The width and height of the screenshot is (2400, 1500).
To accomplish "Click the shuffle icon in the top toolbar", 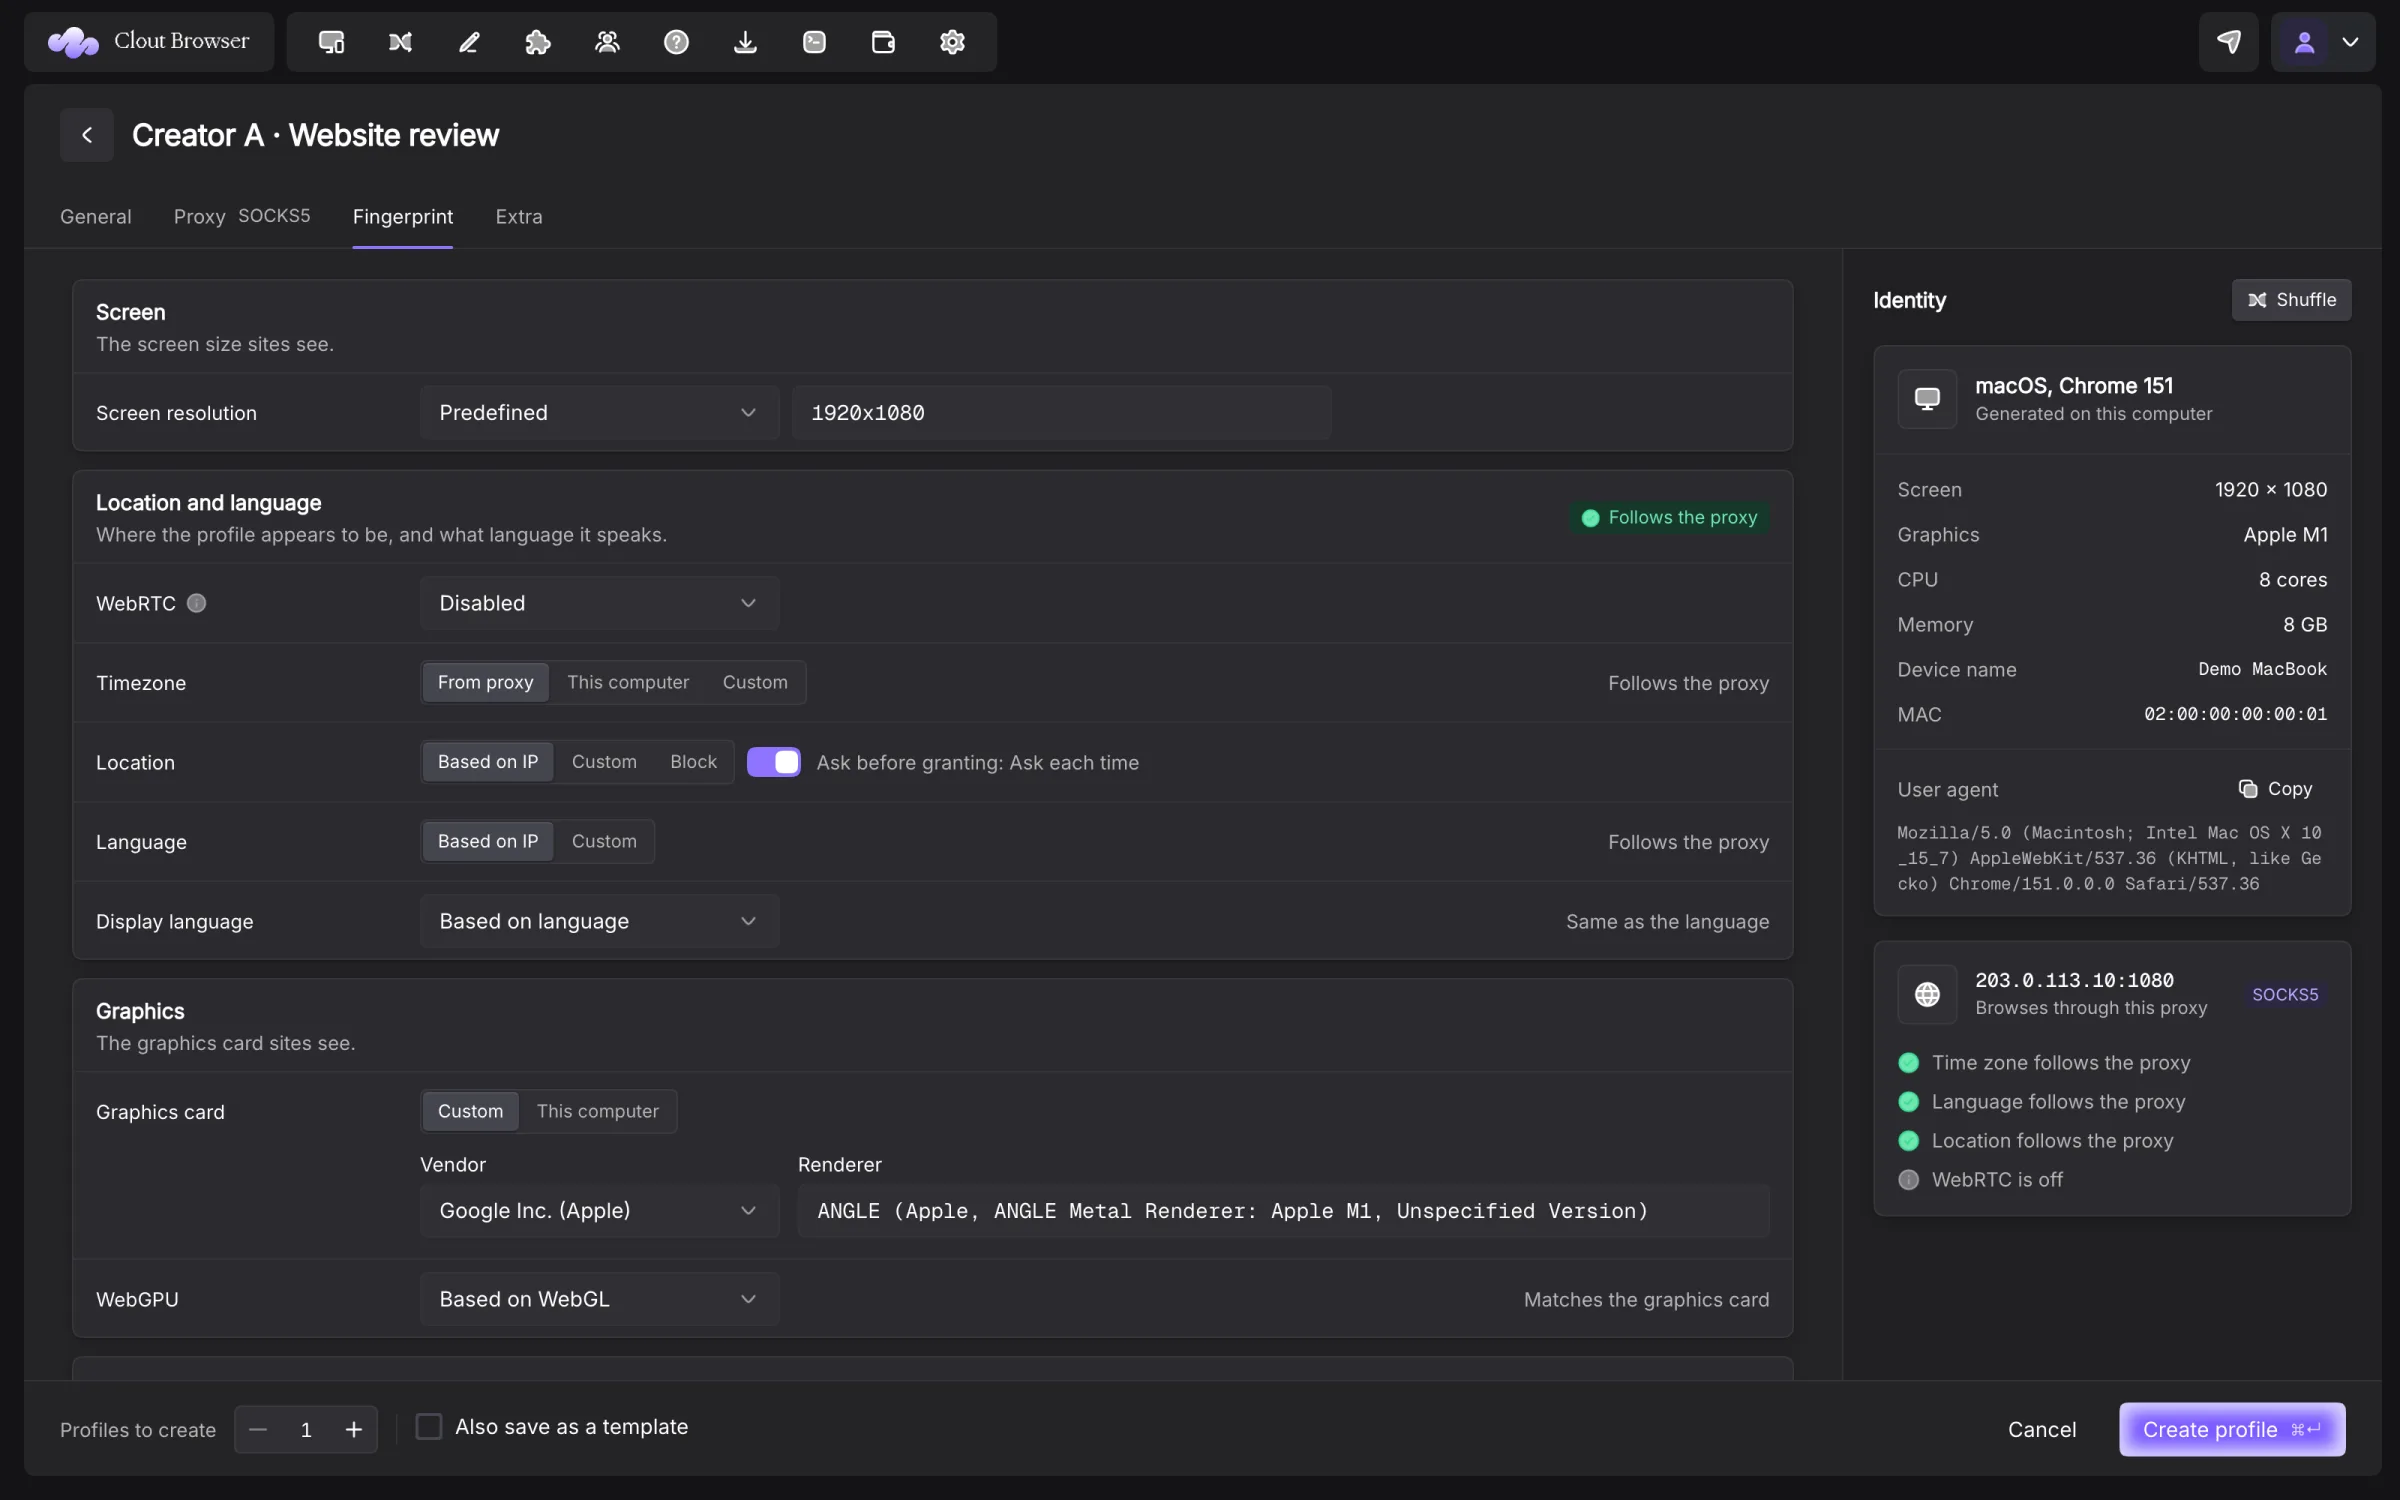I will coord(400,42).
